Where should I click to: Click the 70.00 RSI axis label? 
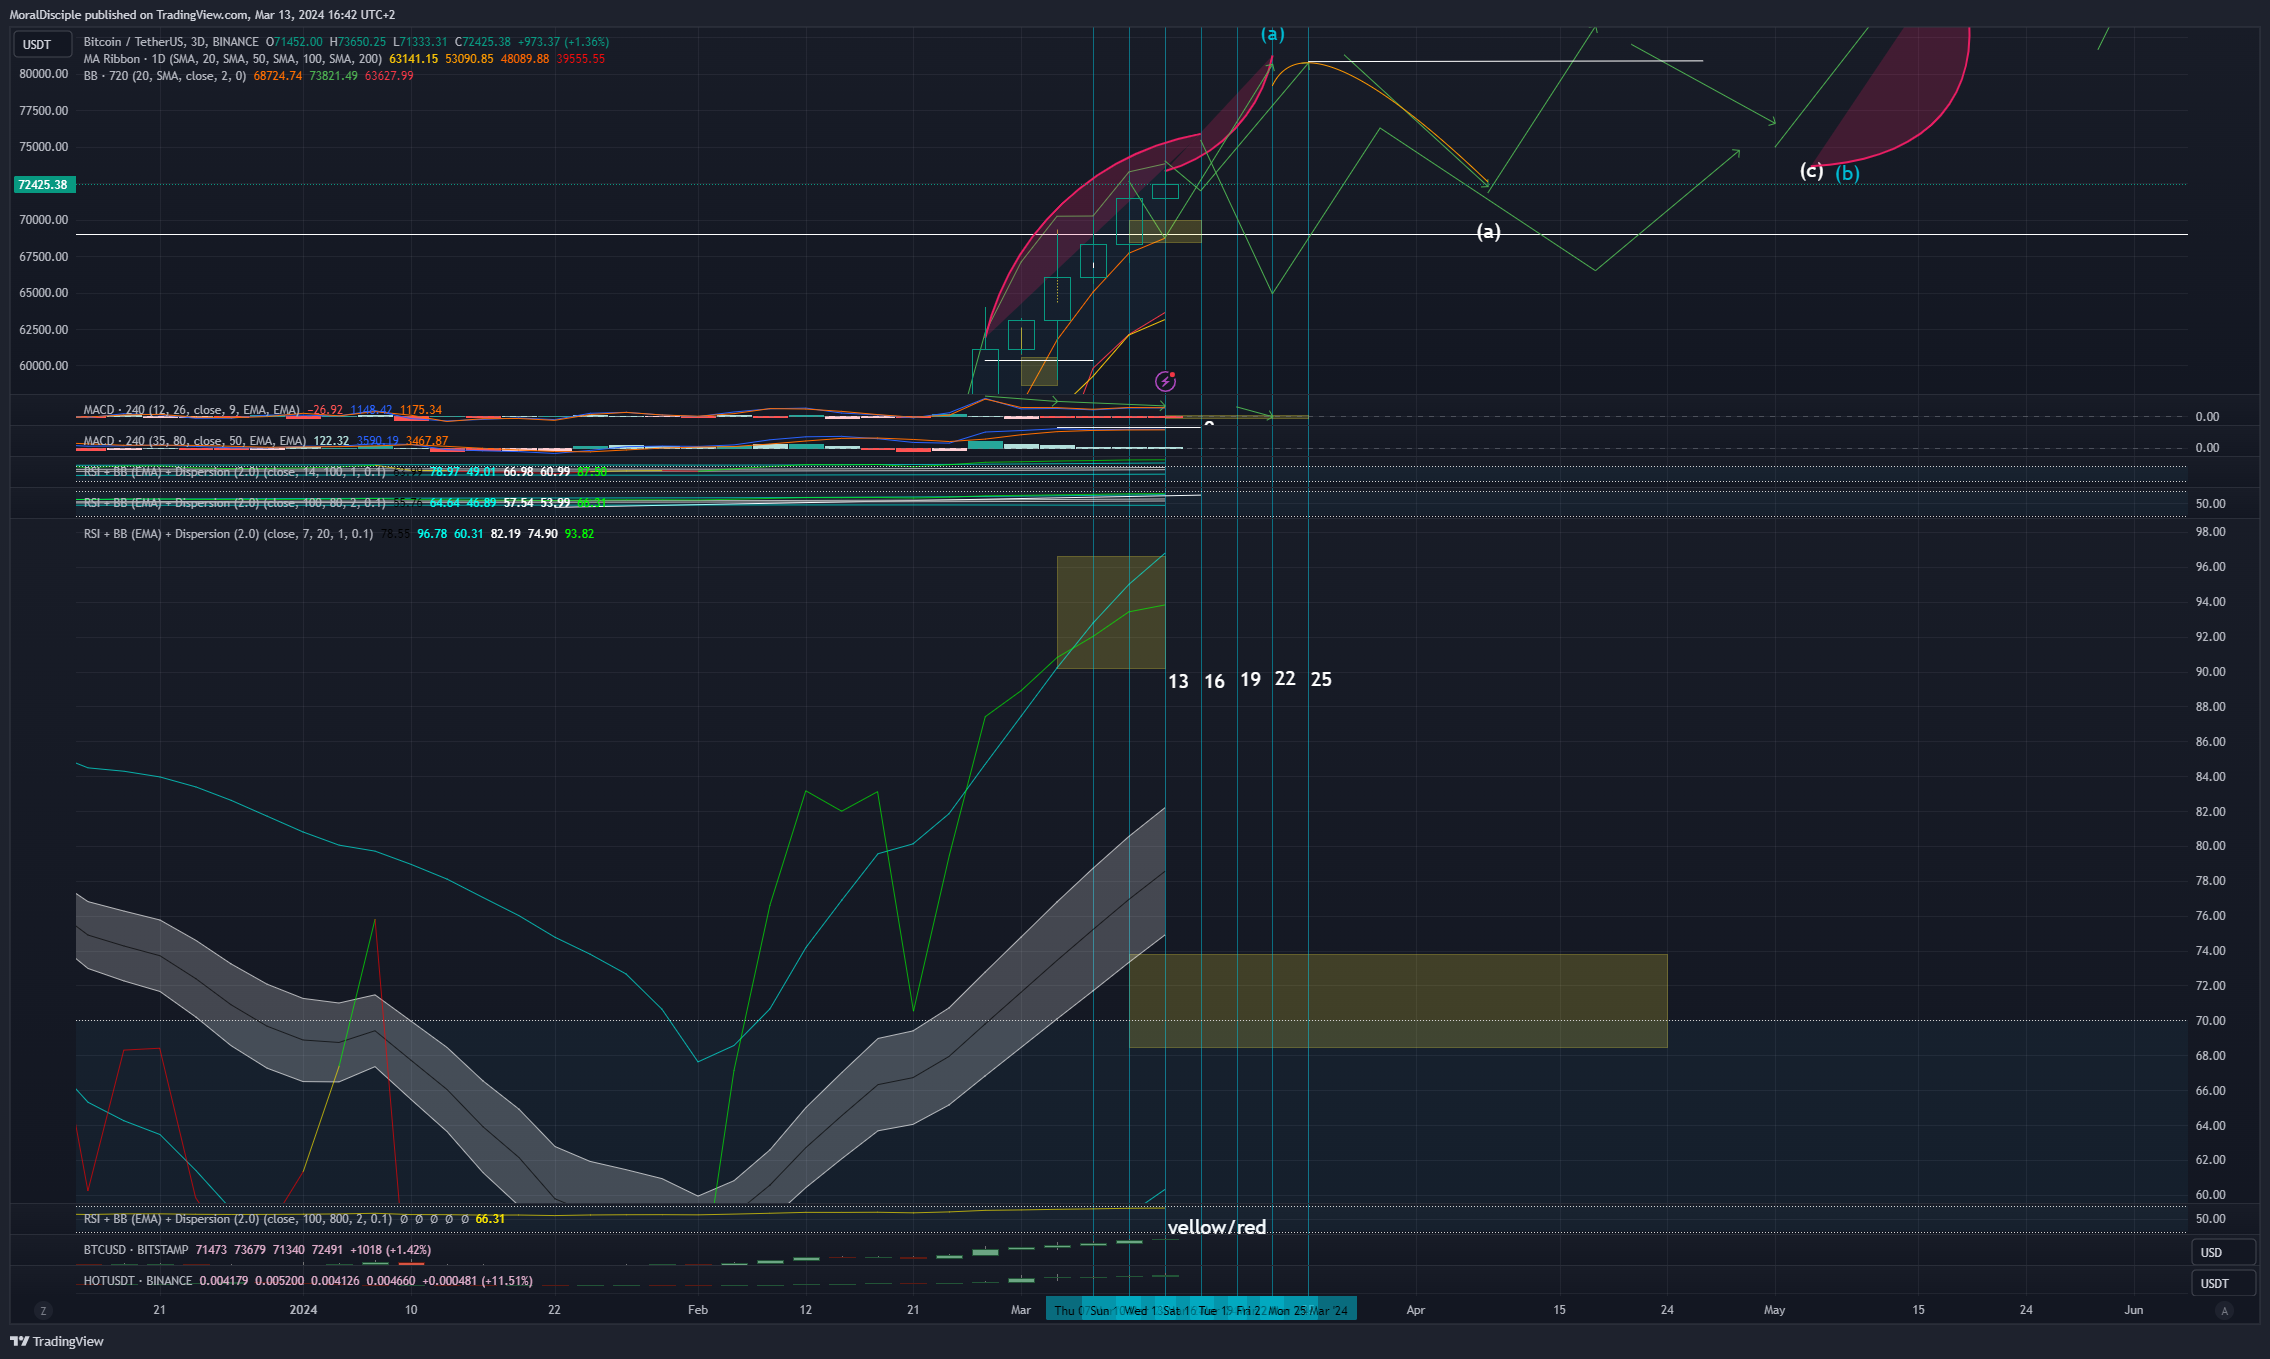(x=2210, y=1021)
